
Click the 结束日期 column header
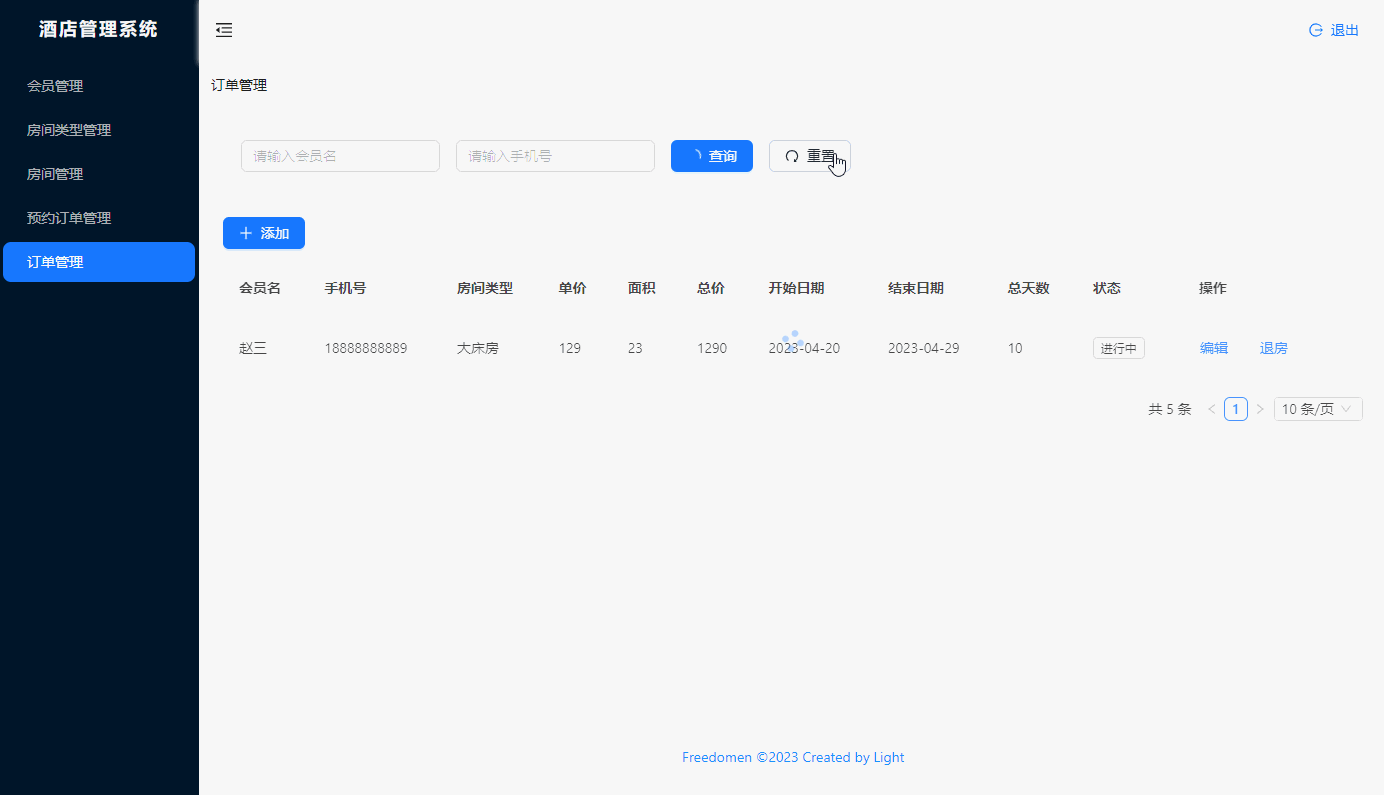pyautogui.click(x=916, y=288)
